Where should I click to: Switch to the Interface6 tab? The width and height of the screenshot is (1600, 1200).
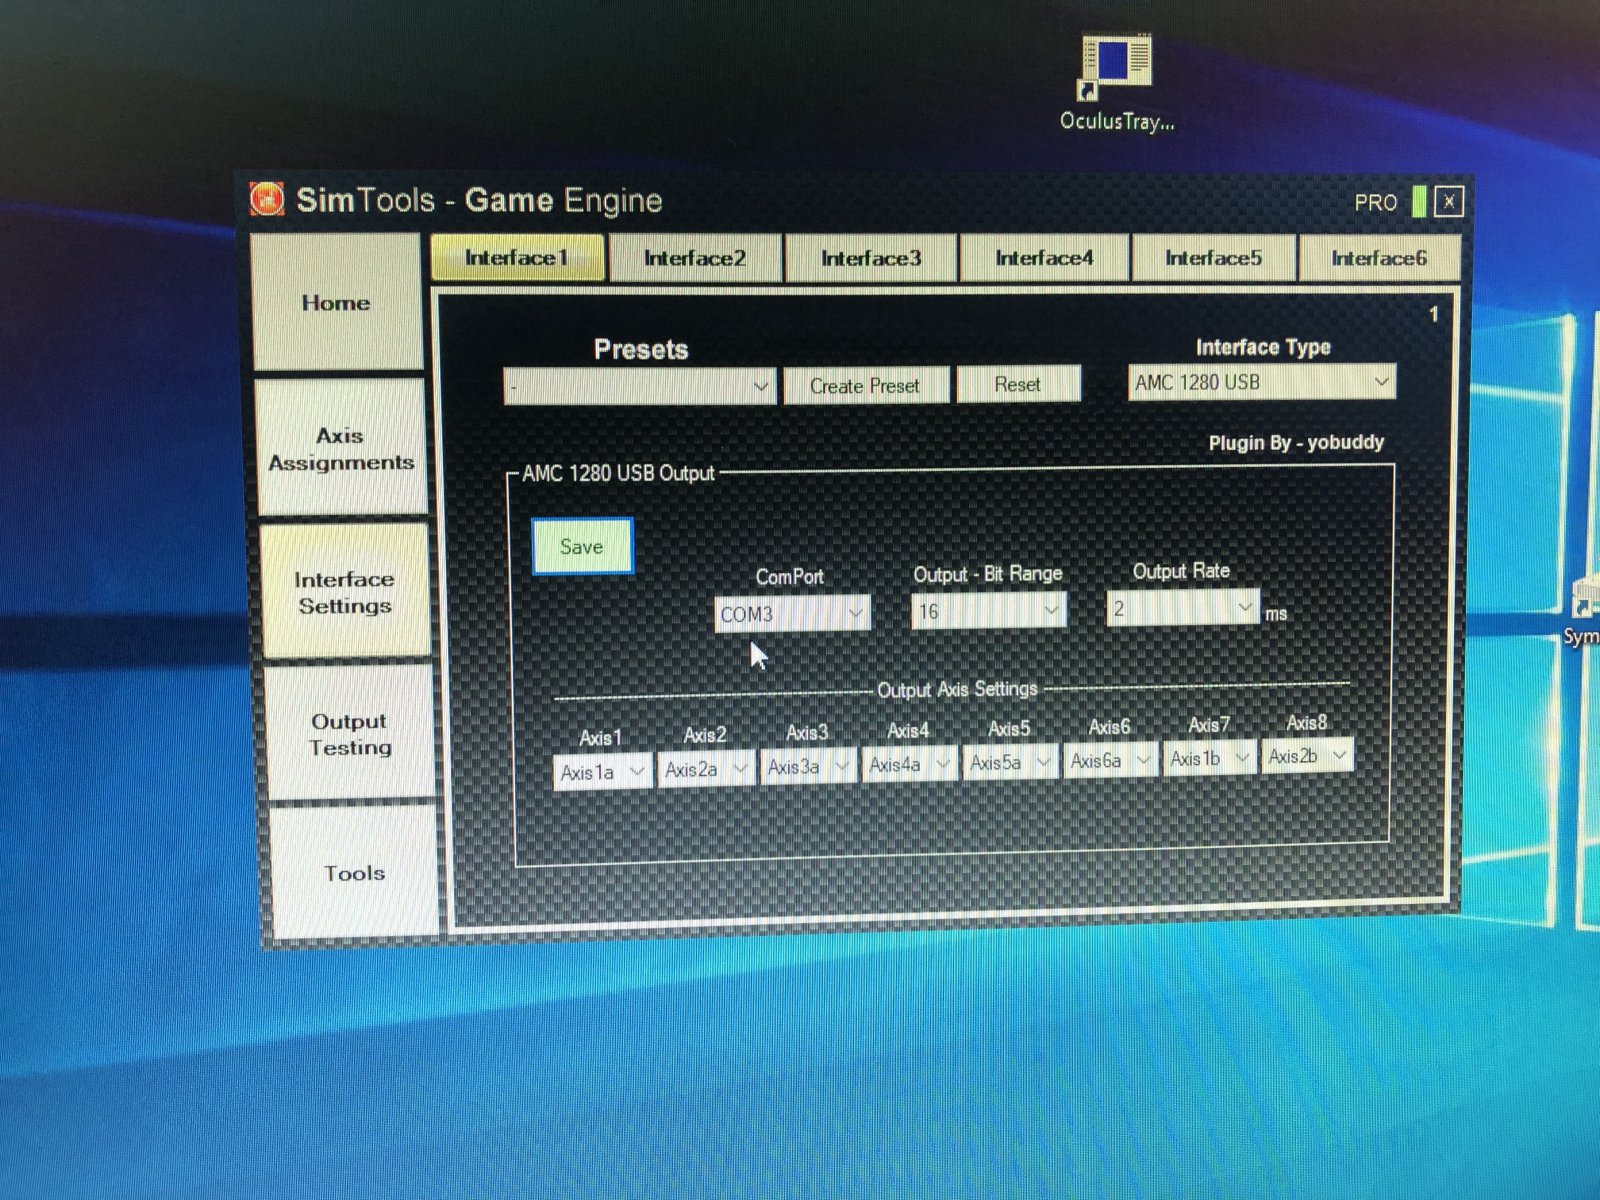(x=1378, y=258)
